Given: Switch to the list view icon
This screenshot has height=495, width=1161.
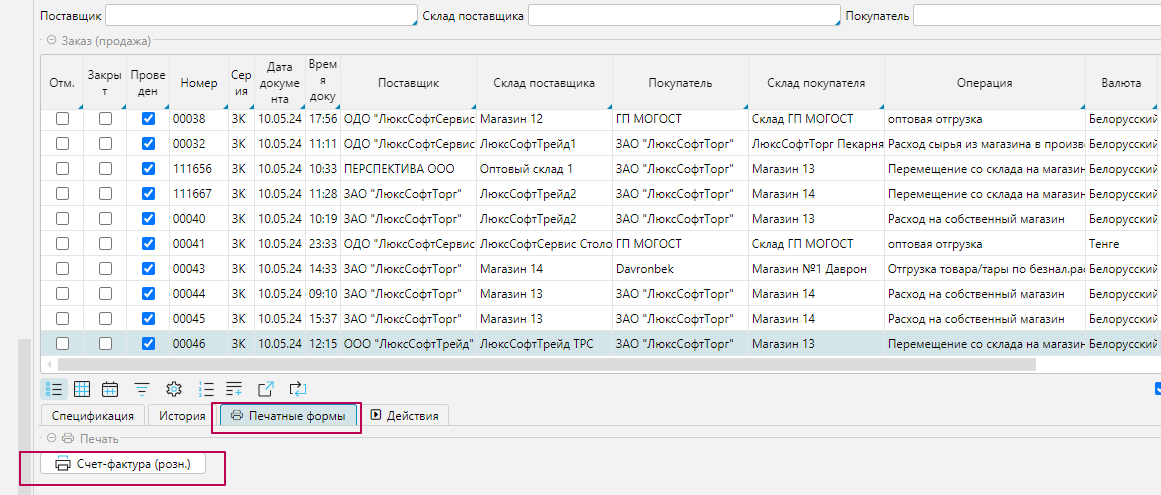Looking at the screenshot, I should coord(54,389).
